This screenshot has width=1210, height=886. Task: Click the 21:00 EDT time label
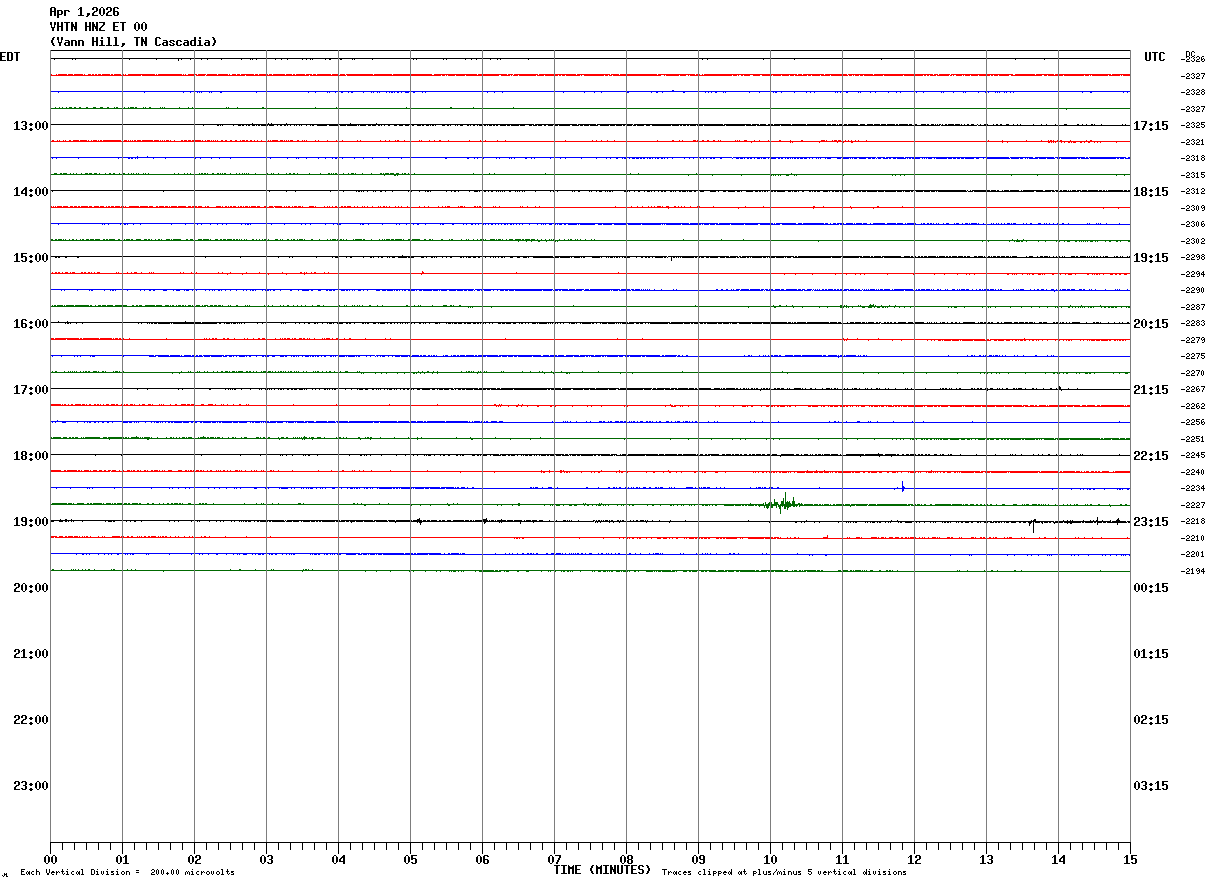pyautogui.click(x=30, y=654)
